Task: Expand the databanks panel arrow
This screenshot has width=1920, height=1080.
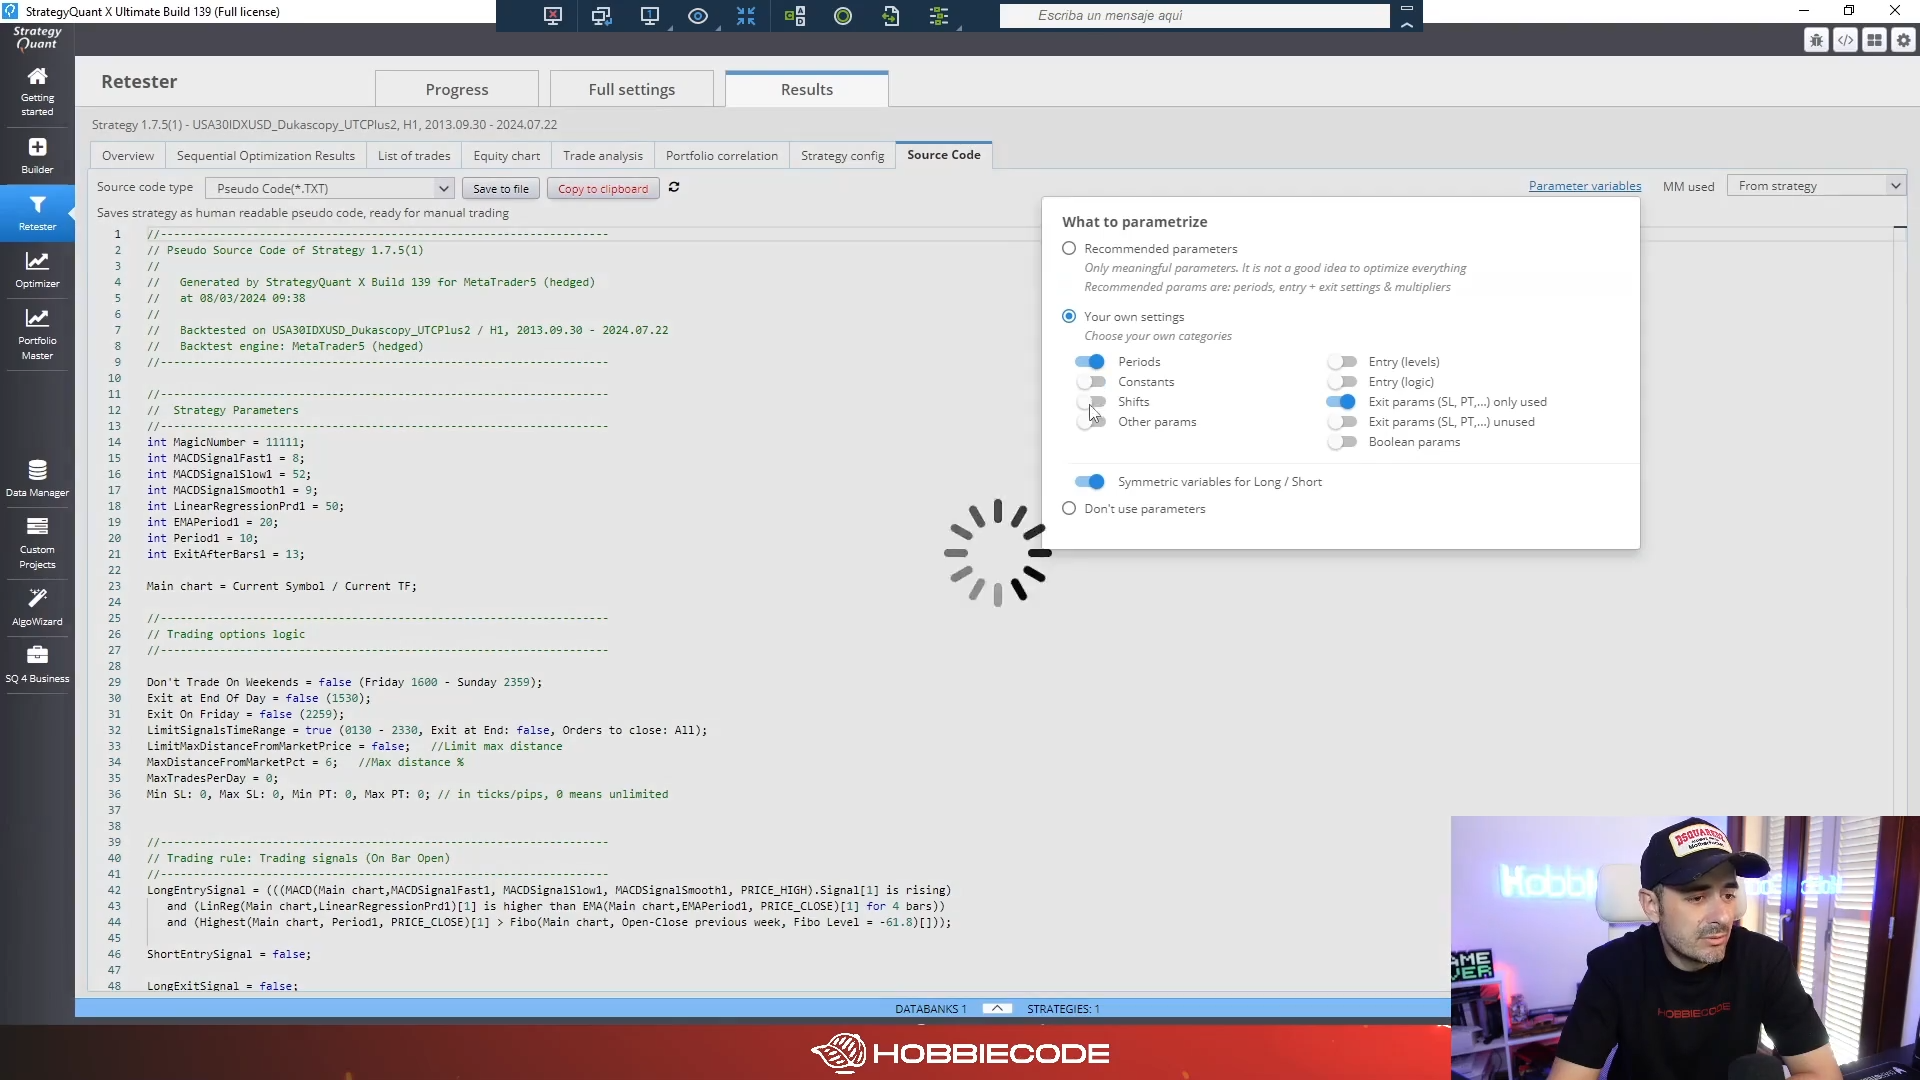Action: (997, 1008)
